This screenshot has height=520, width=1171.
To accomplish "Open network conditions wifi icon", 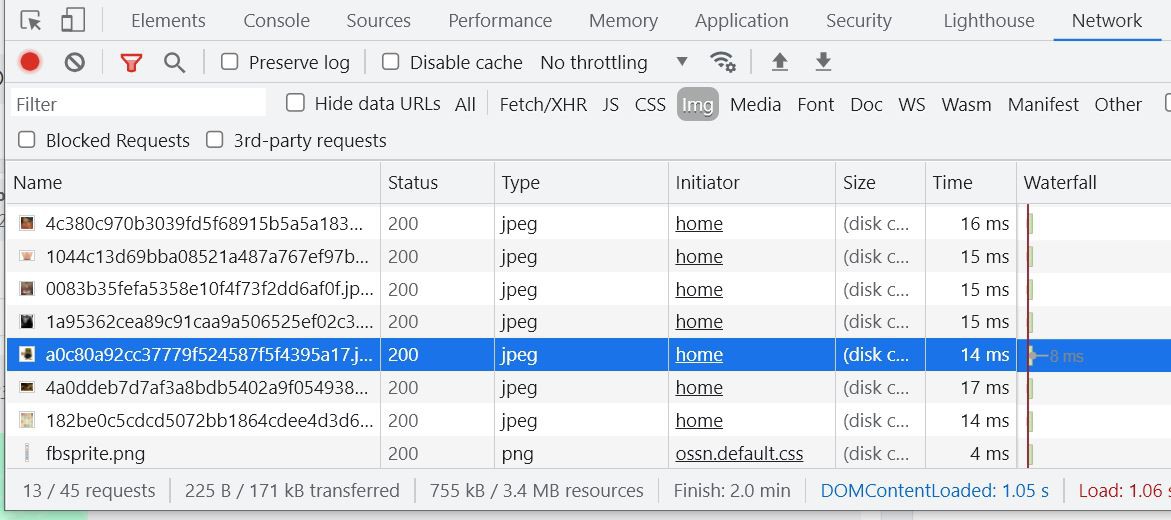I will pyautogui.click(x=722, y=62).
